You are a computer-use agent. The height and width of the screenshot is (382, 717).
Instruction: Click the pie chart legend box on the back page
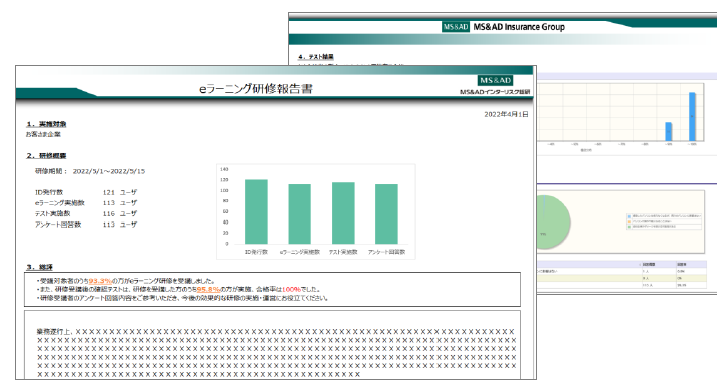pyautogui.click(x=664, y=221)
